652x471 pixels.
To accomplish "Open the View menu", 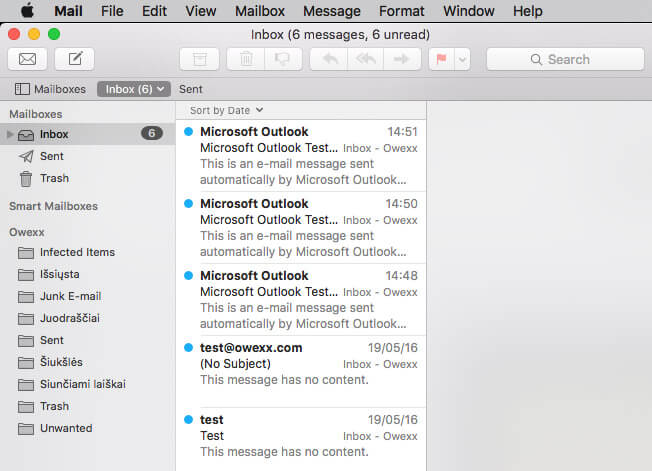I will [x=200, y=11].
